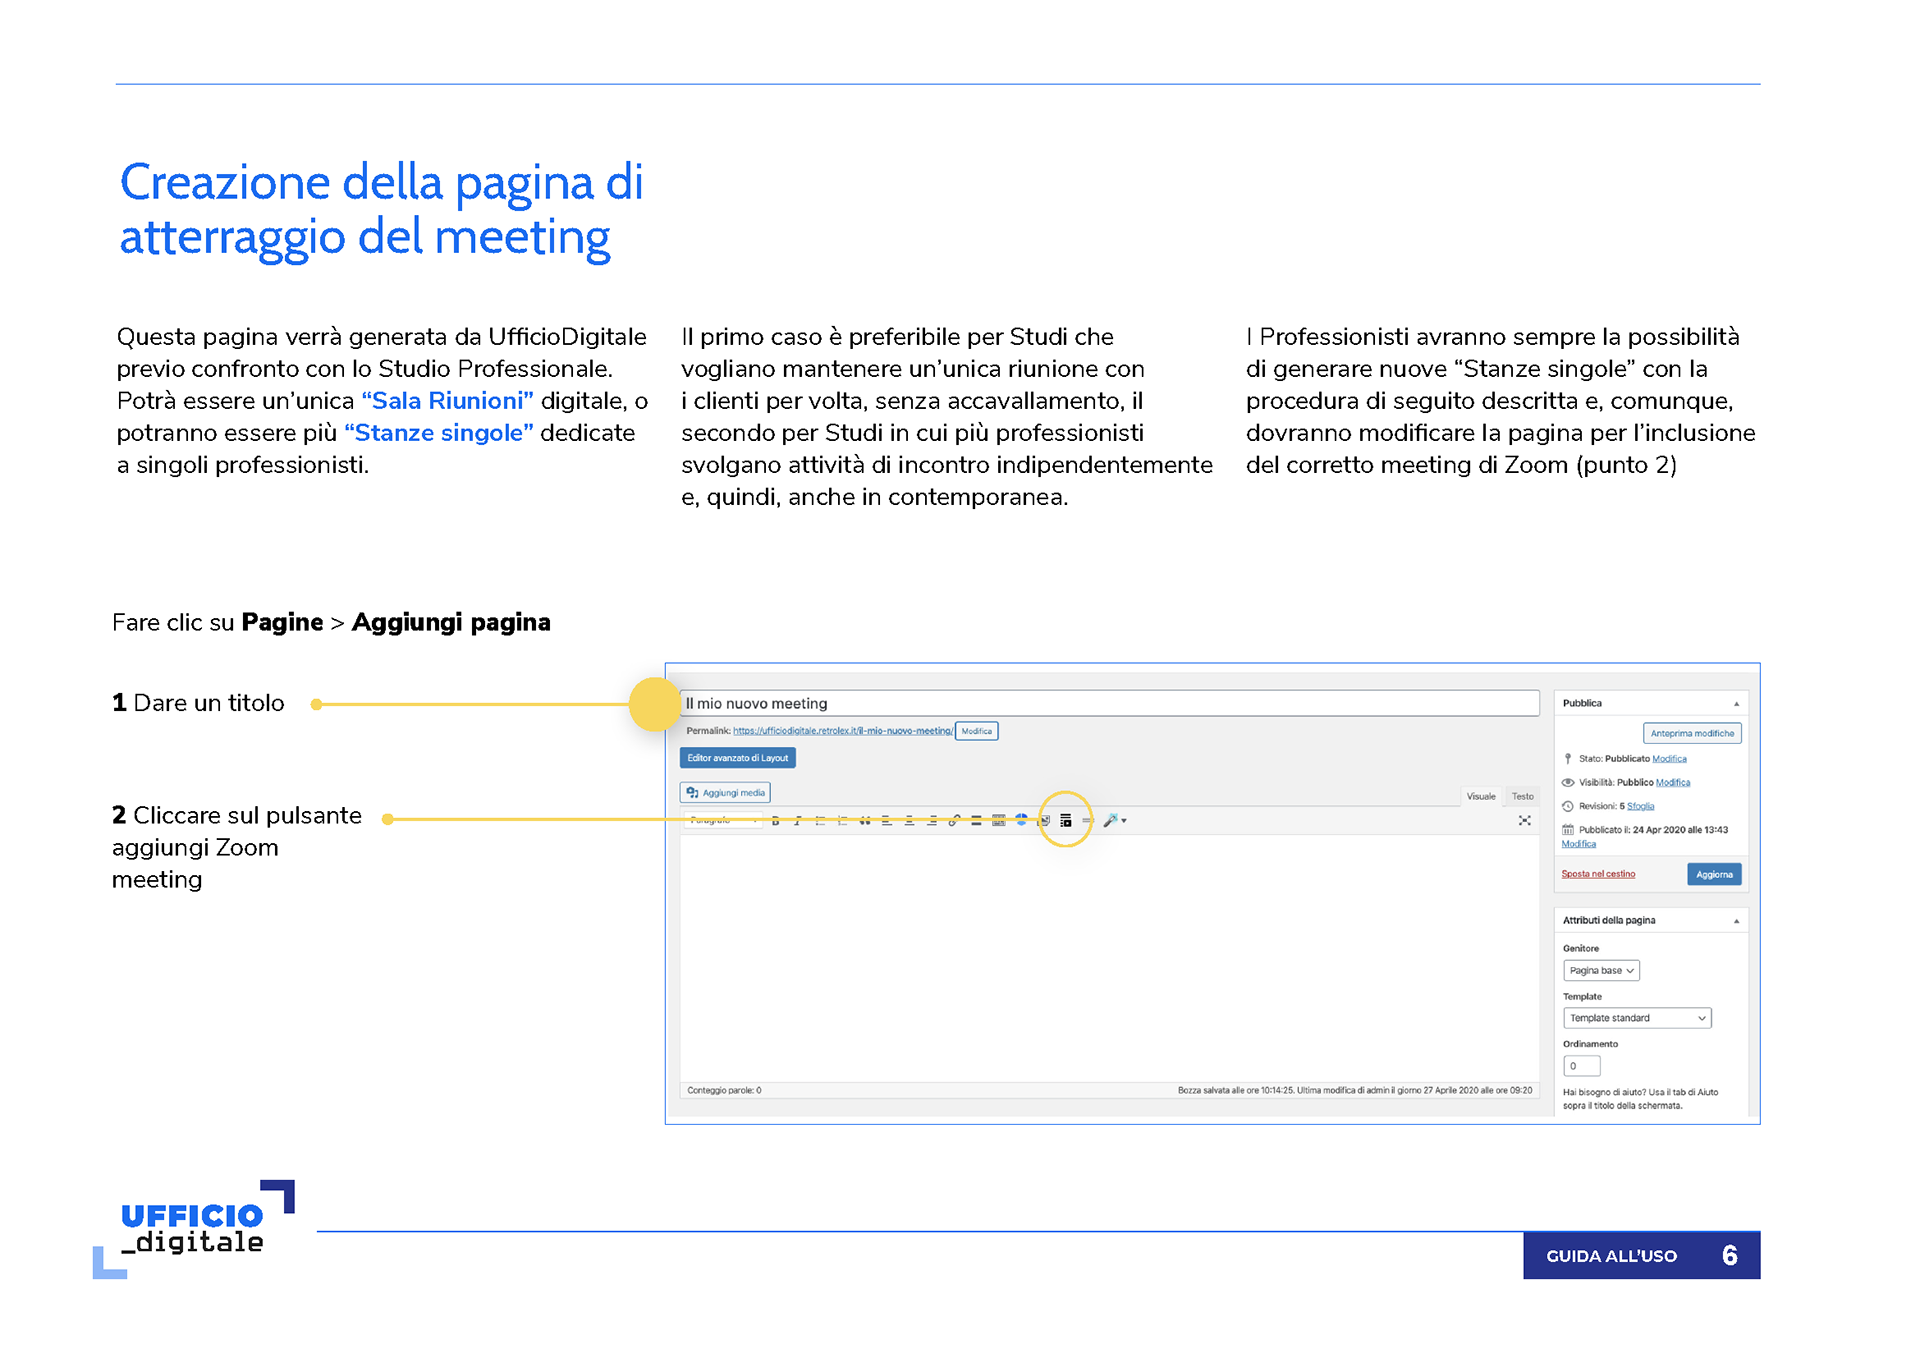Click the insert link toolbar icon
Screen dimensions: 1920x1358
(954, 821)
